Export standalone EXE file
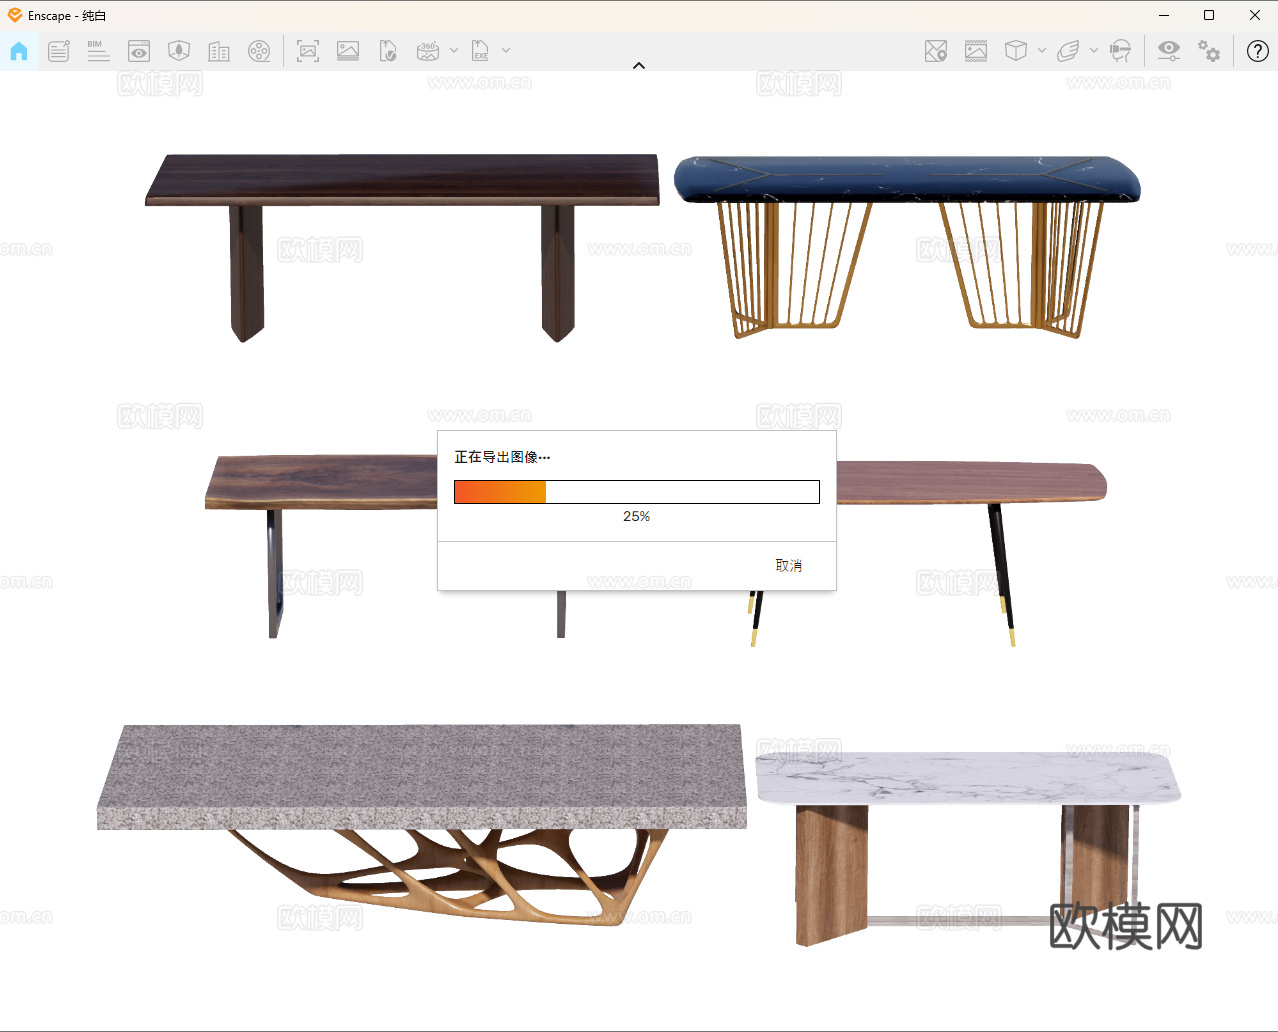 (x=480, y=51)
